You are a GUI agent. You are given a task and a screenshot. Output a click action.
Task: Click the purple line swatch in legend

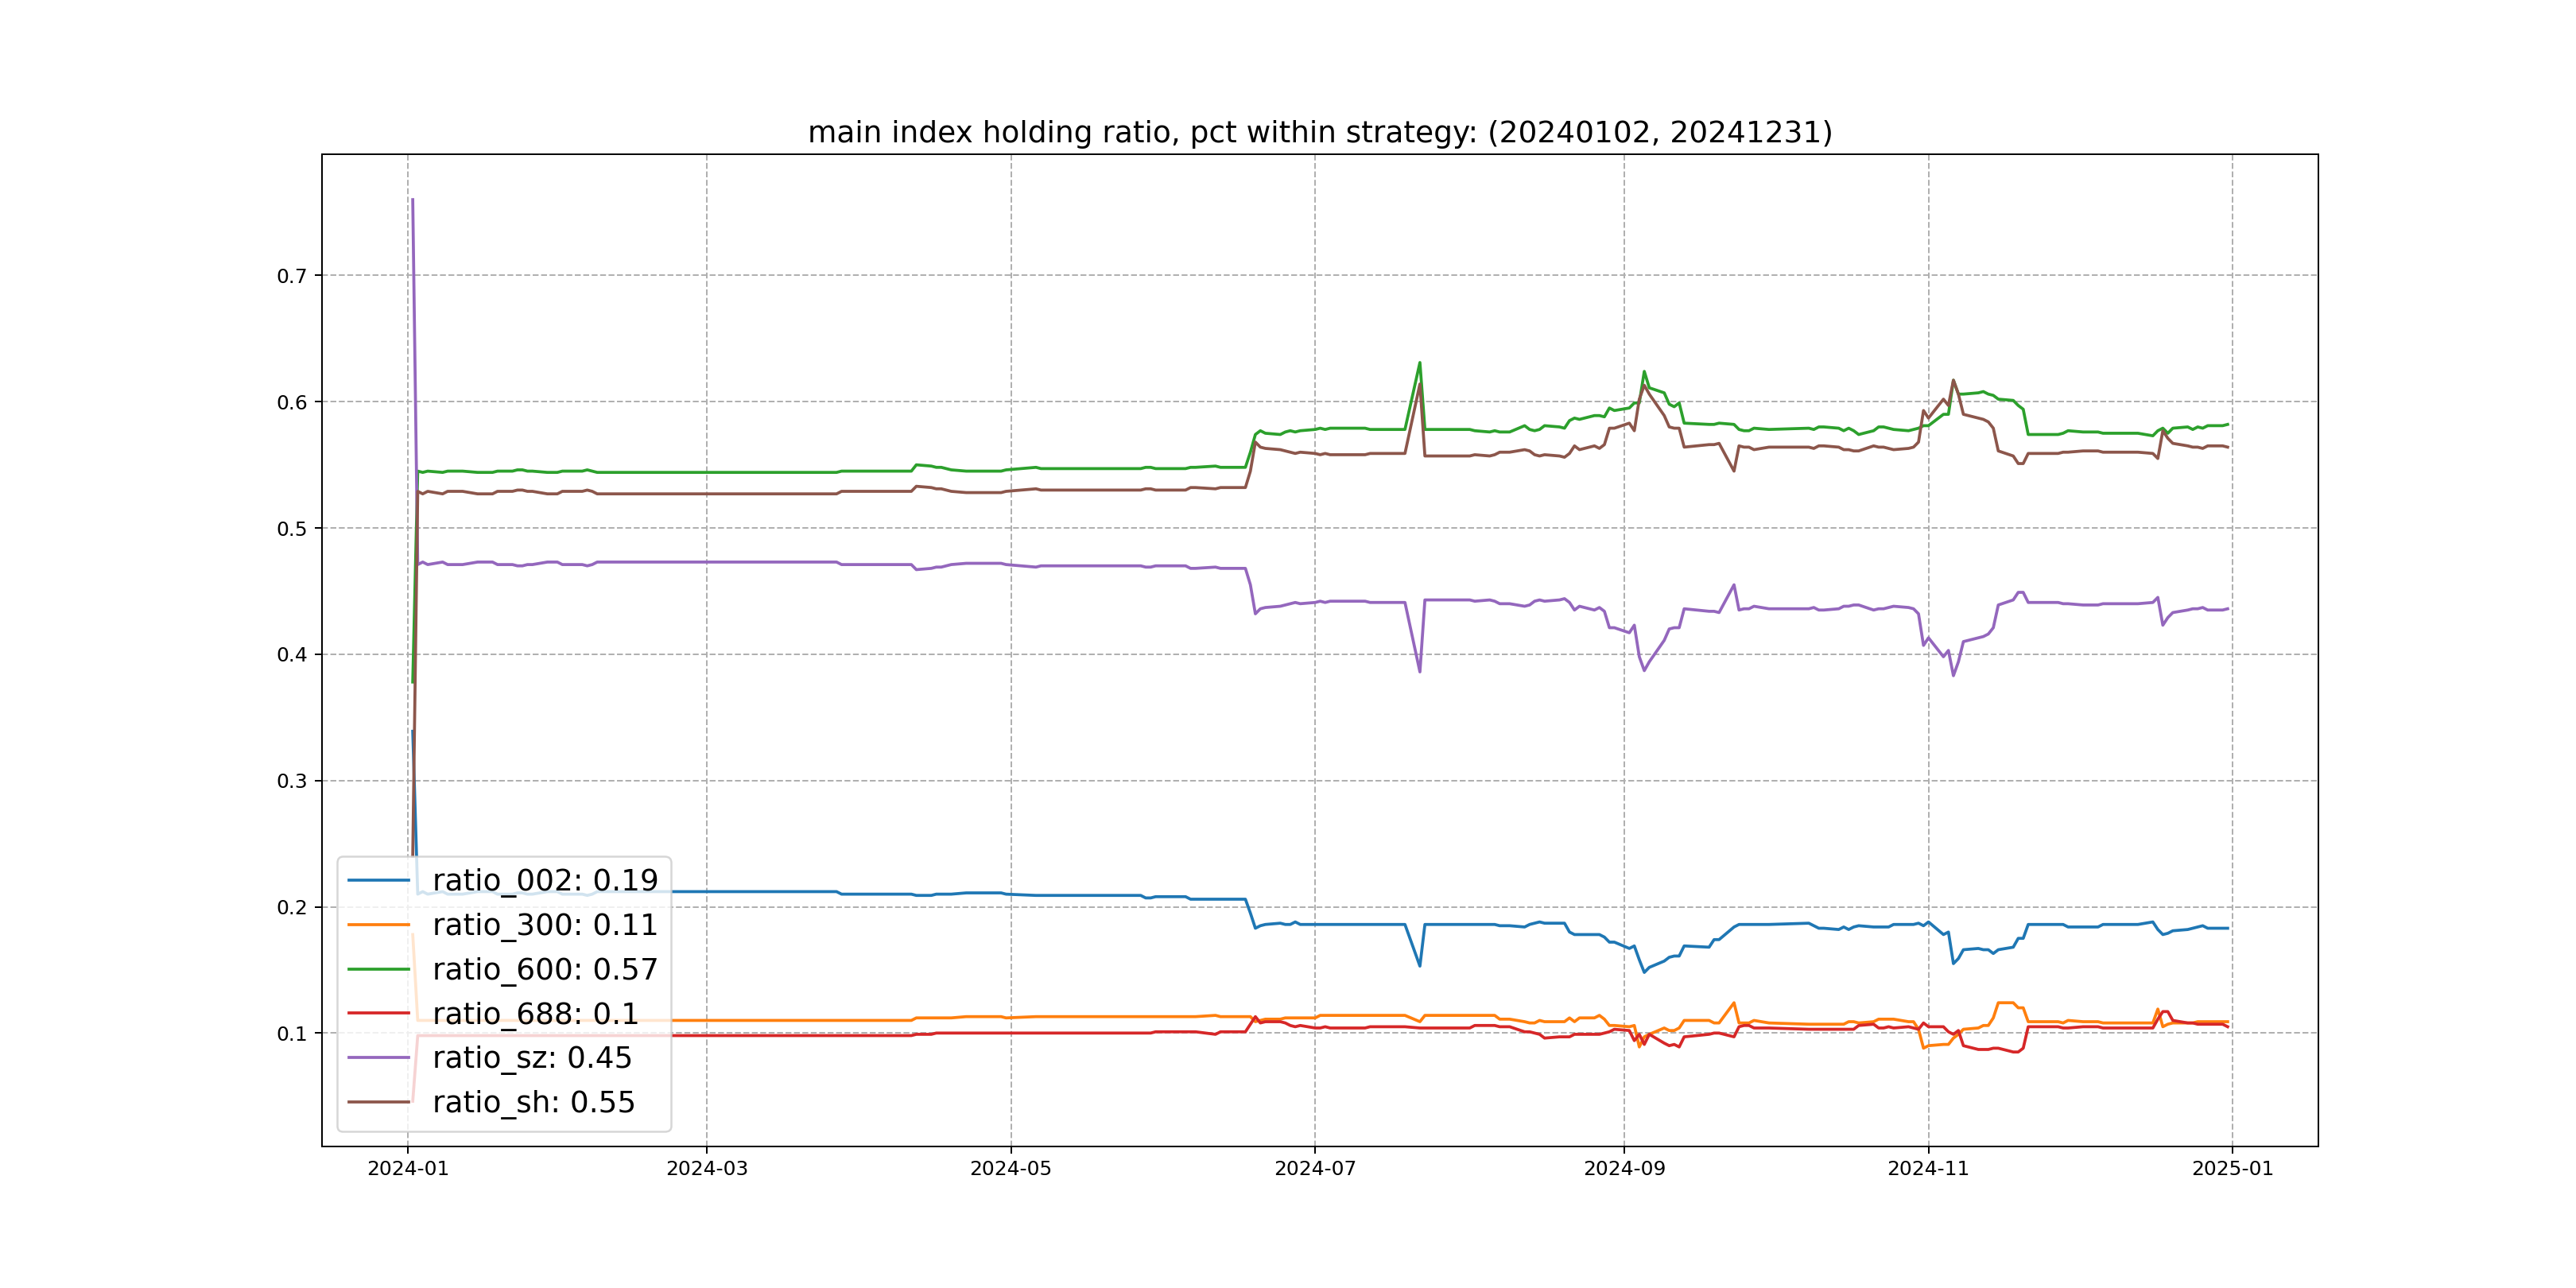(x=379, y=1057)
